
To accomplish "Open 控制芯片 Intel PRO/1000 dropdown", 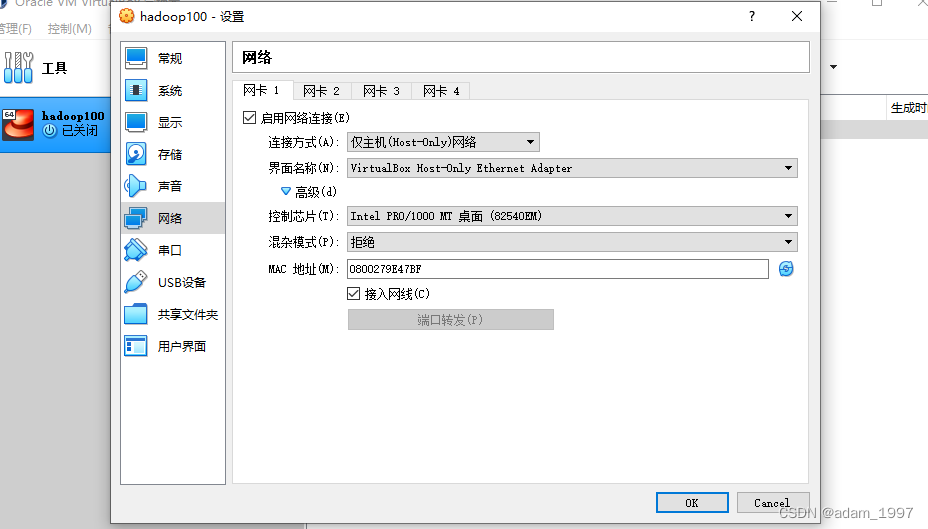I will coord(572,216).
